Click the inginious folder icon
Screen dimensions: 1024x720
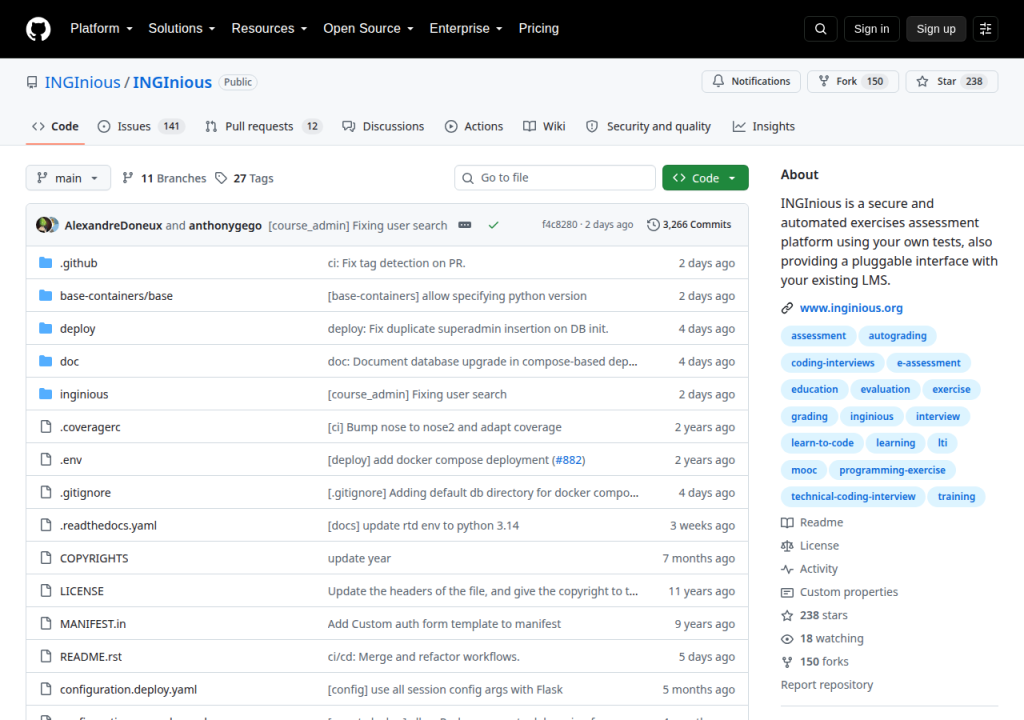[45, 393]
